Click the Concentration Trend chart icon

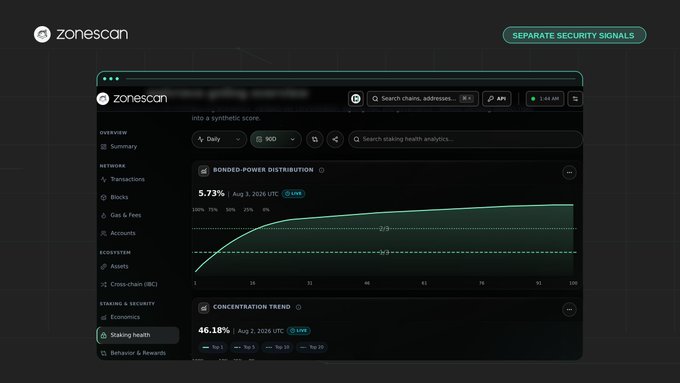(x=203, y=308)
